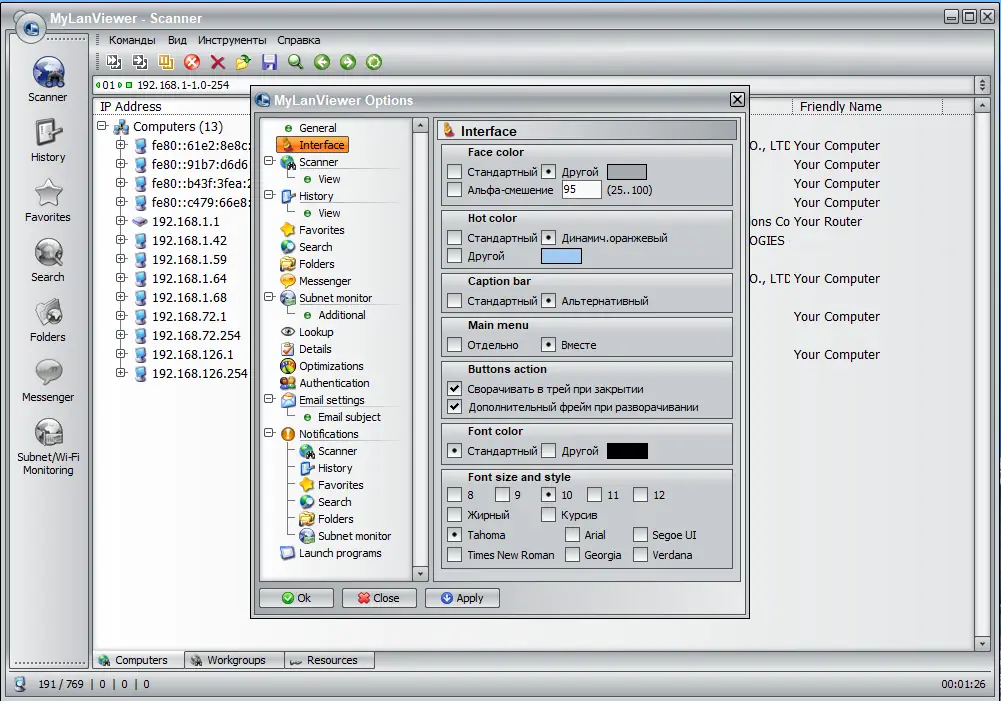
Task: Select Отдельно for Main menu
Action: (x=455, y=345)
